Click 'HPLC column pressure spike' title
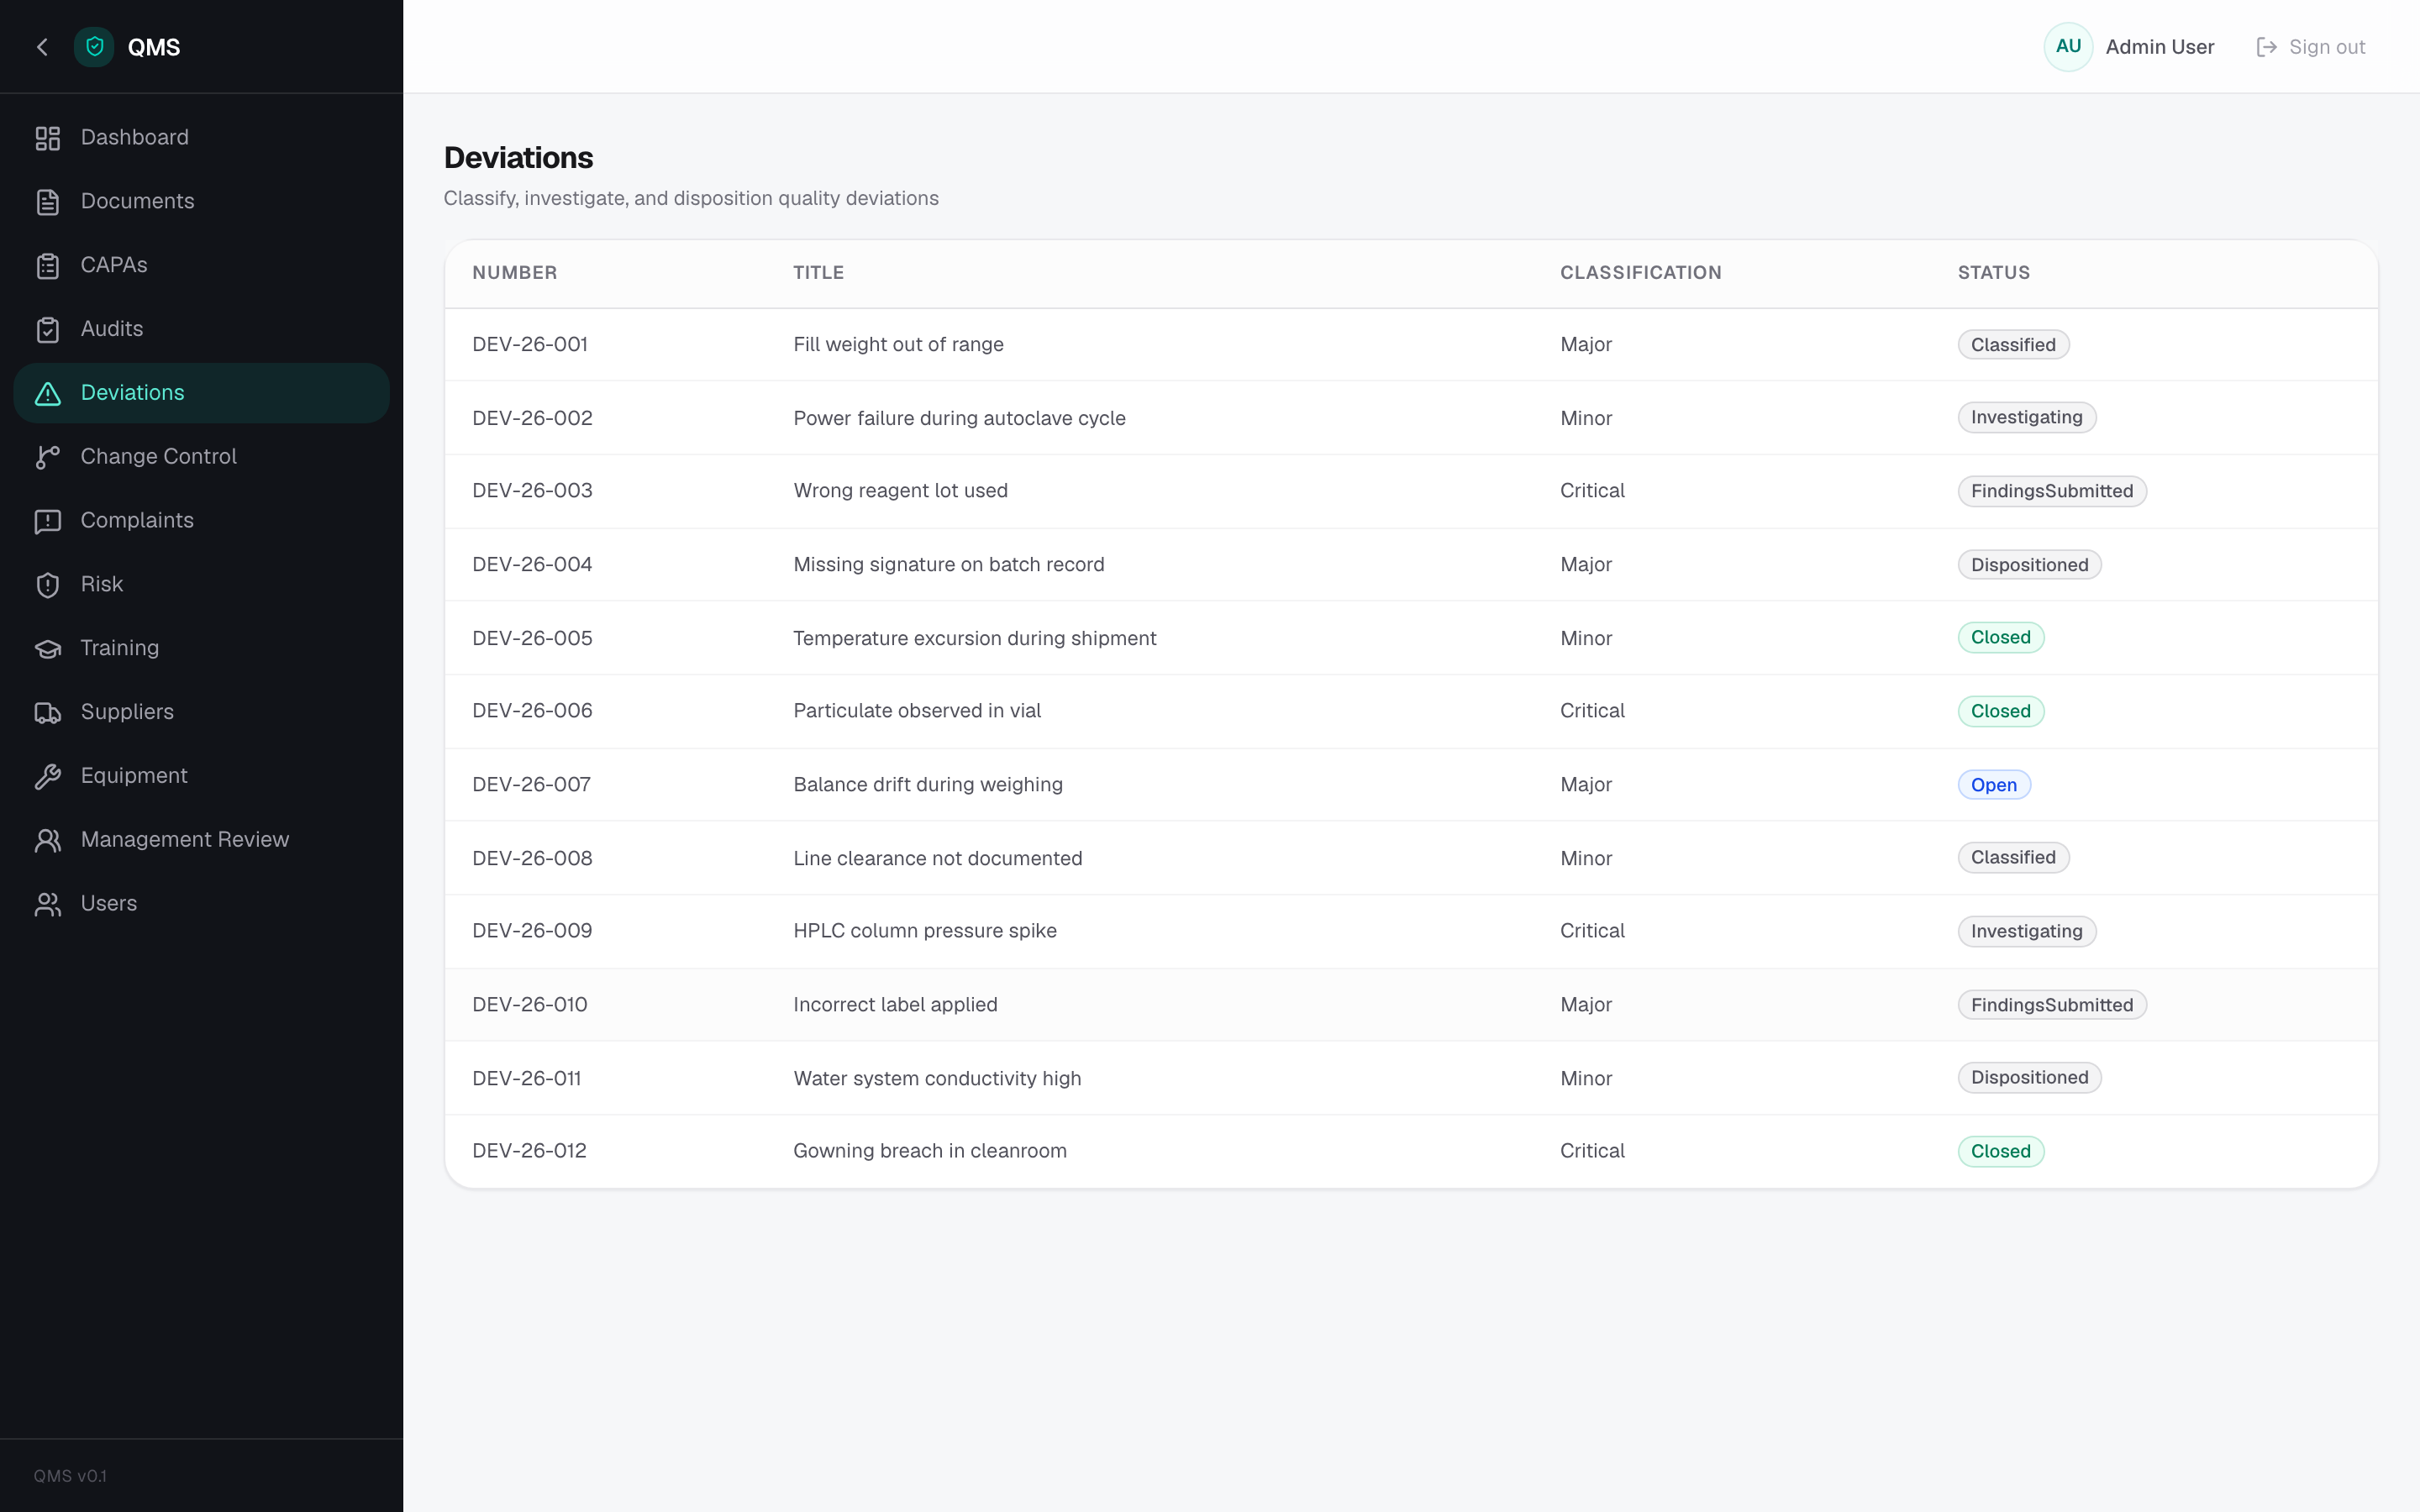The height and width of the screenshot is (1512, 2420). (x=924, y=931)
